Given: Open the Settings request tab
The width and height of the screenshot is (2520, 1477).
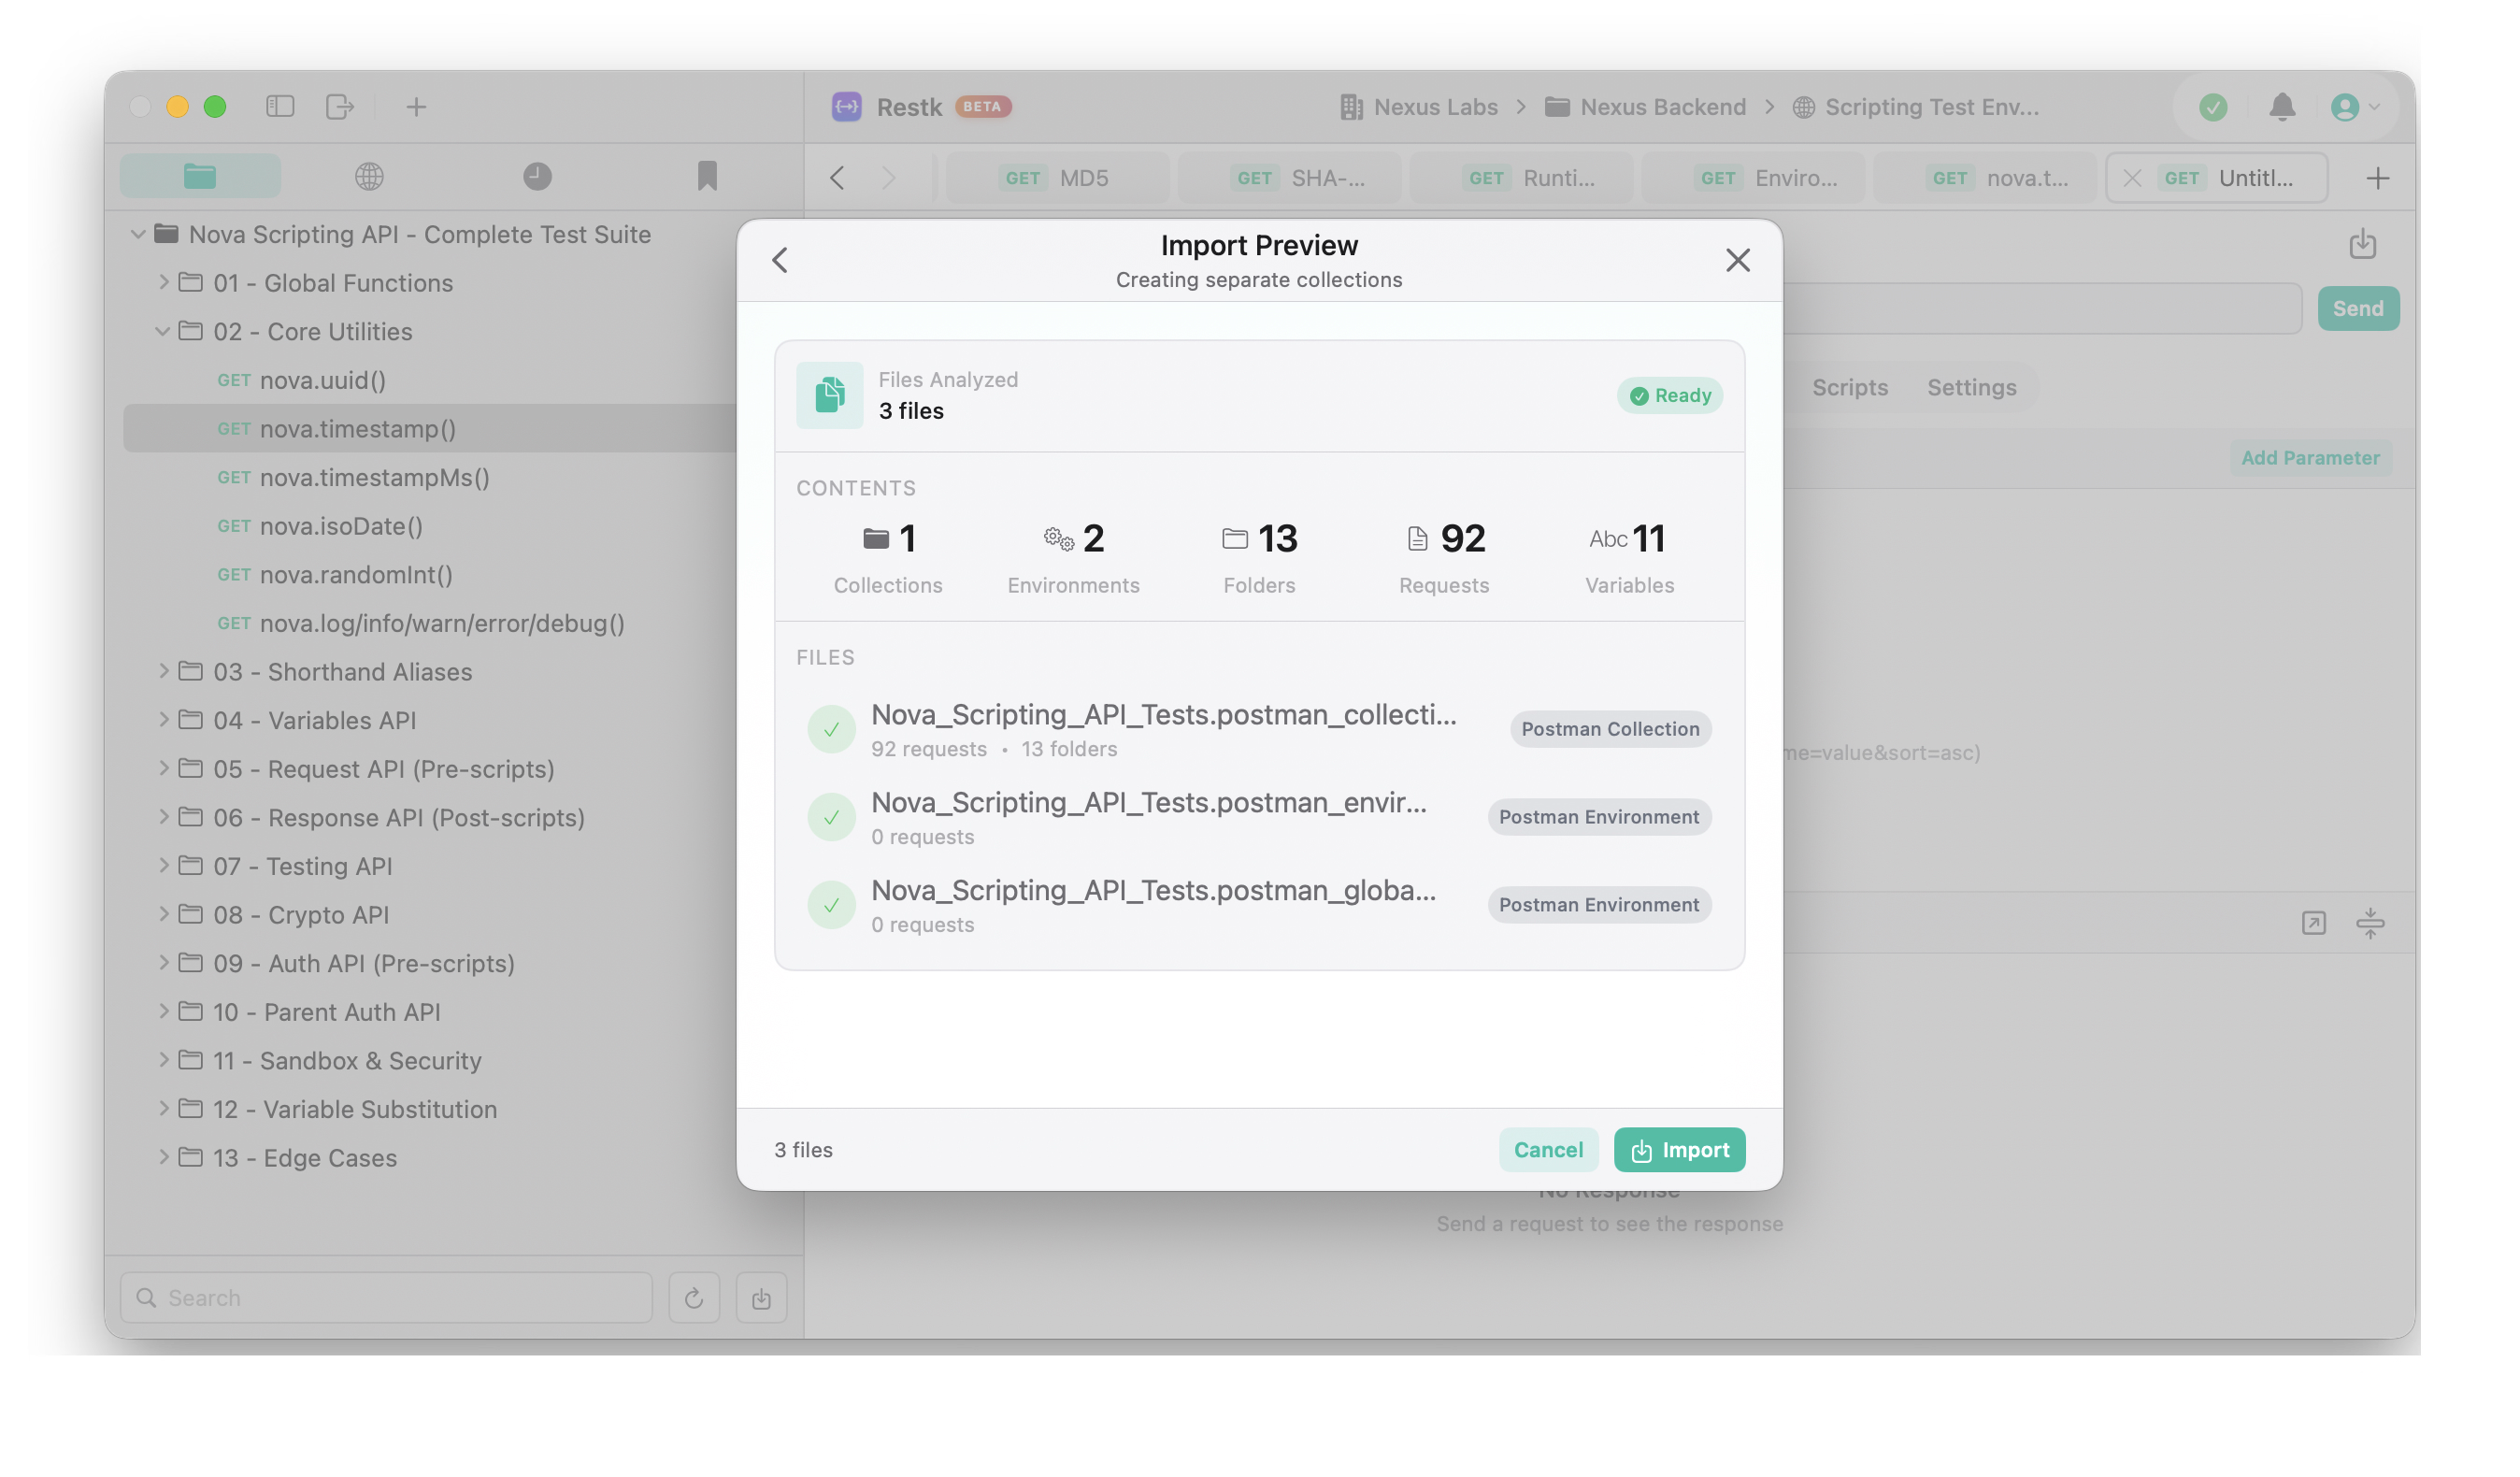Looking at the screenshot, I should click(1971, 387).
